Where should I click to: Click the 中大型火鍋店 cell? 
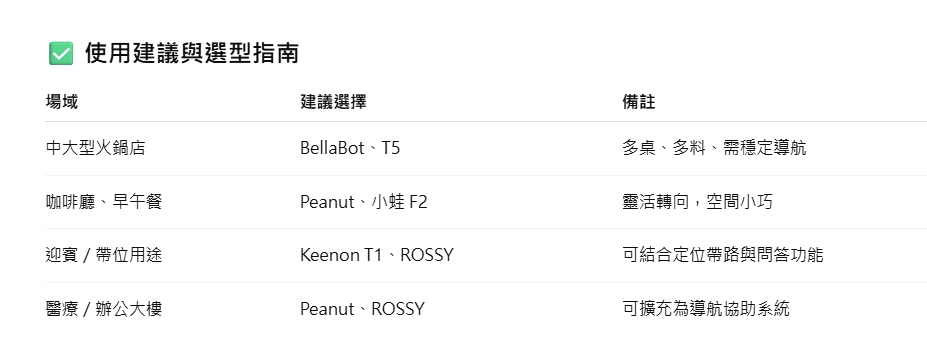pyautogui.click(x=95, y=148)
